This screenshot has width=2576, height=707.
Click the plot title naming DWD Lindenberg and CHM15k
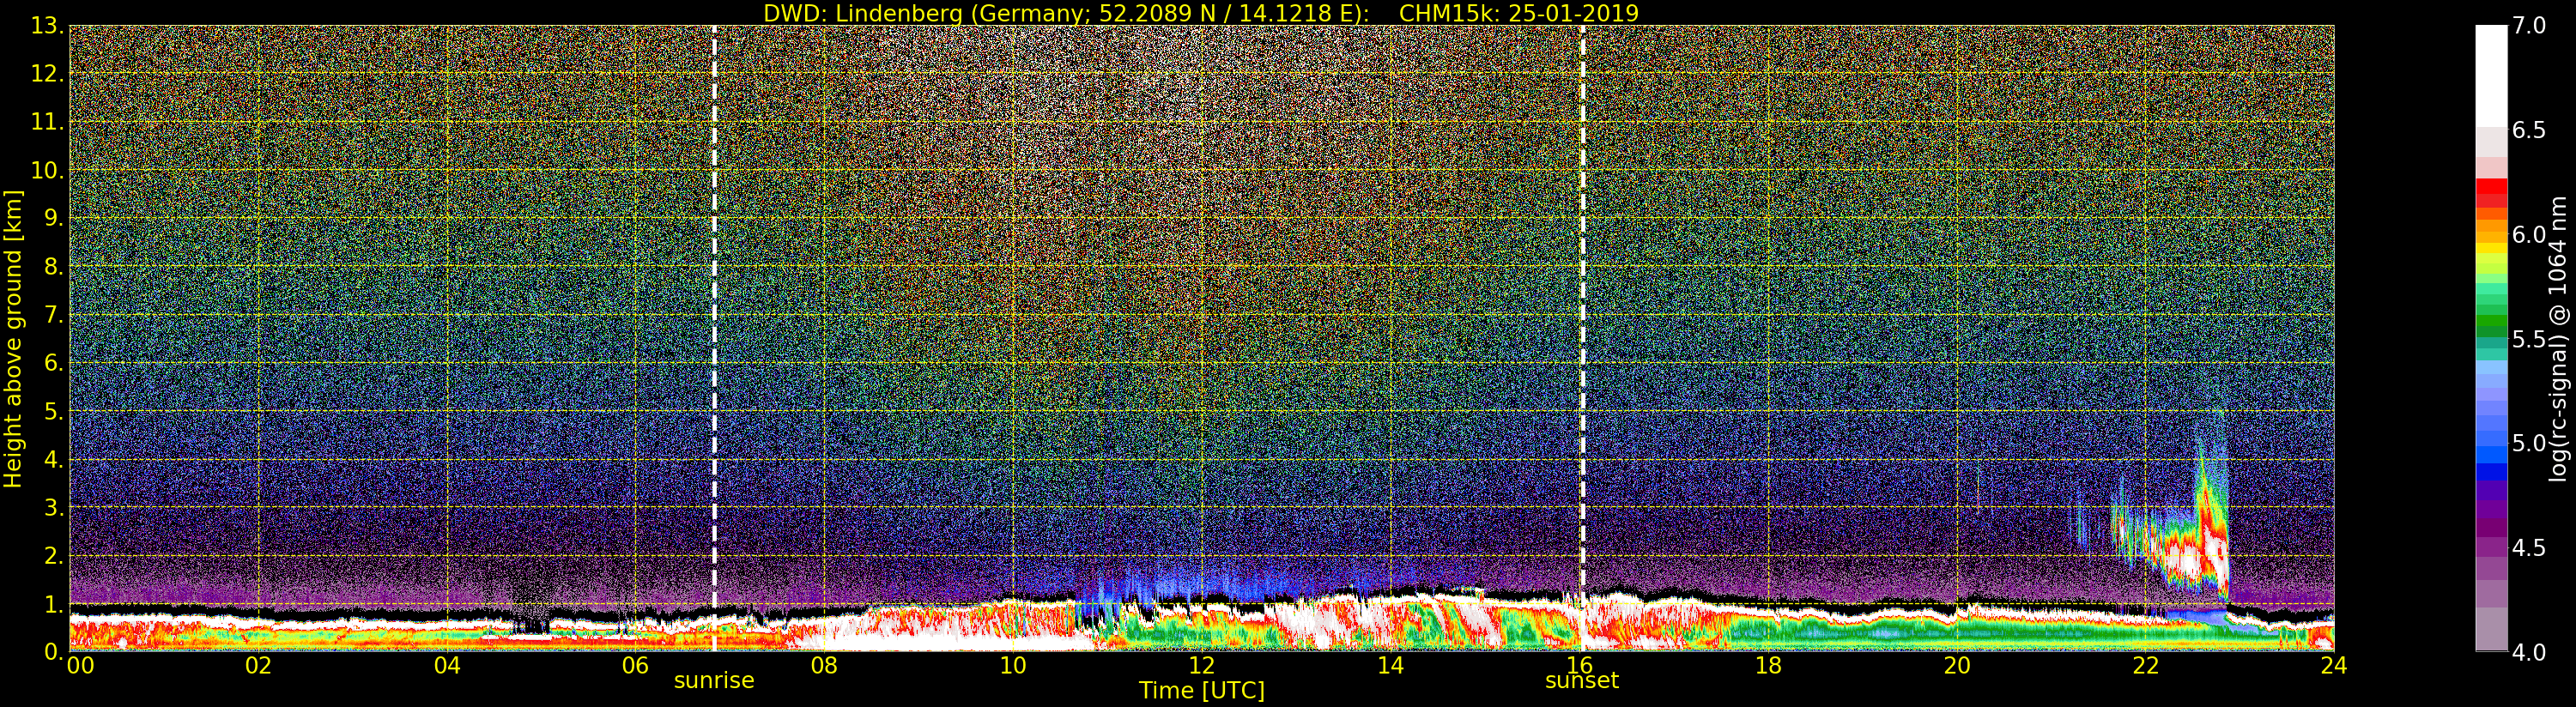click(x=1200, y=13)
